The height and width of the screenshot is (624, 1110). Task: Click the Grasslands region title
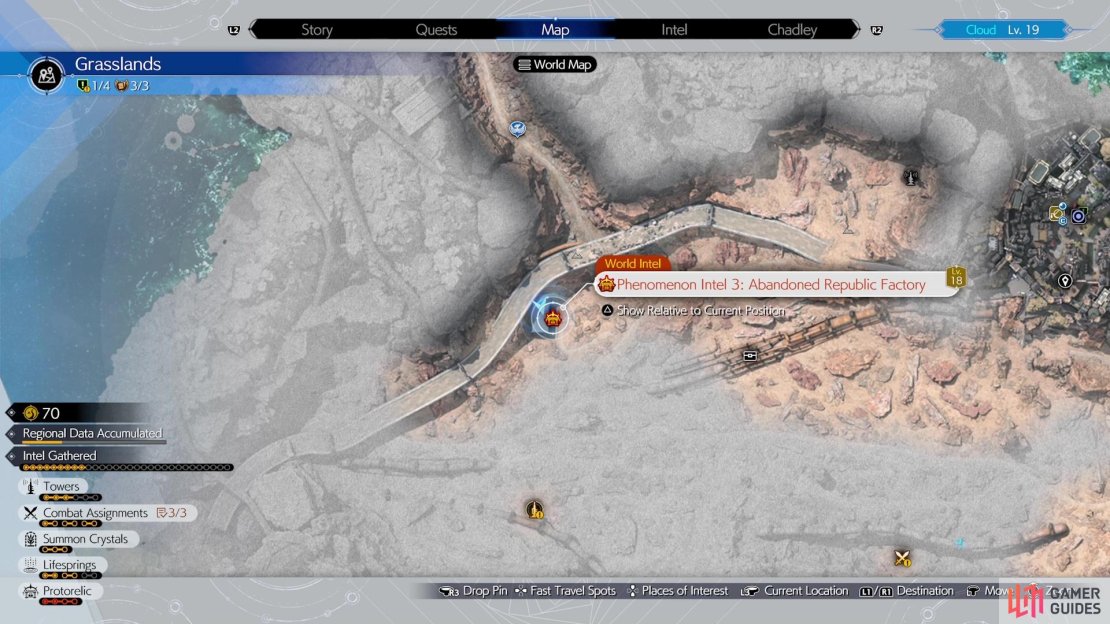coord(118,64)
